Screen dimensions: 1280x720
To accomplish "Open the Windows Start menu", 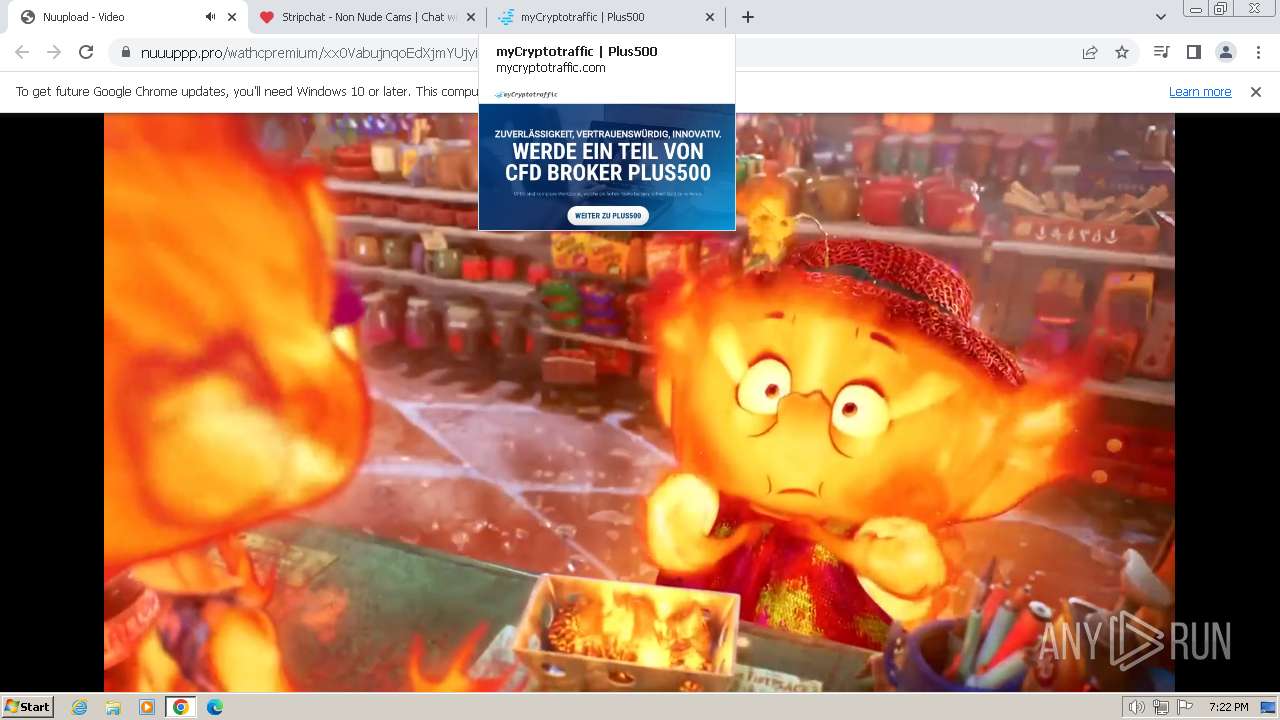I will [x=27, y=707].
